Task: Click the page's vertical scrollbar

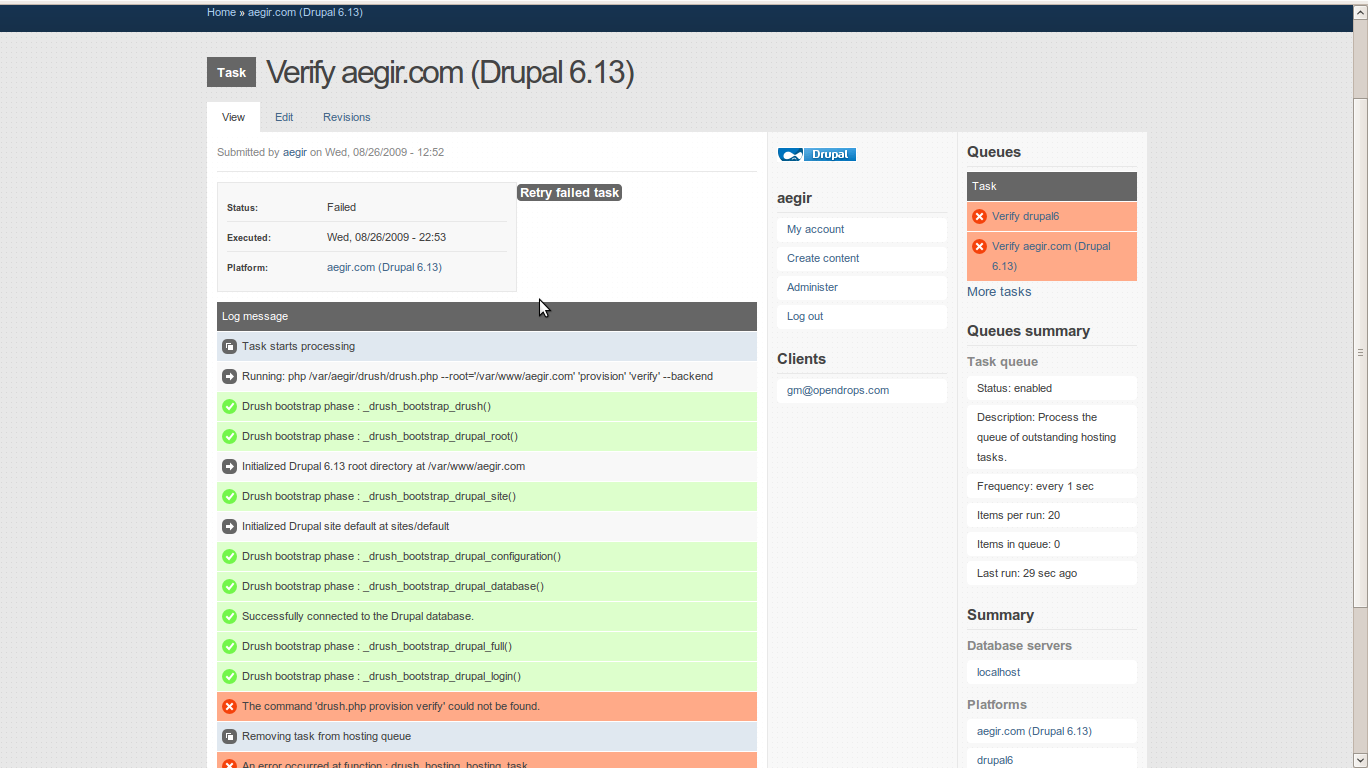Action: [x=1360, y=350]
